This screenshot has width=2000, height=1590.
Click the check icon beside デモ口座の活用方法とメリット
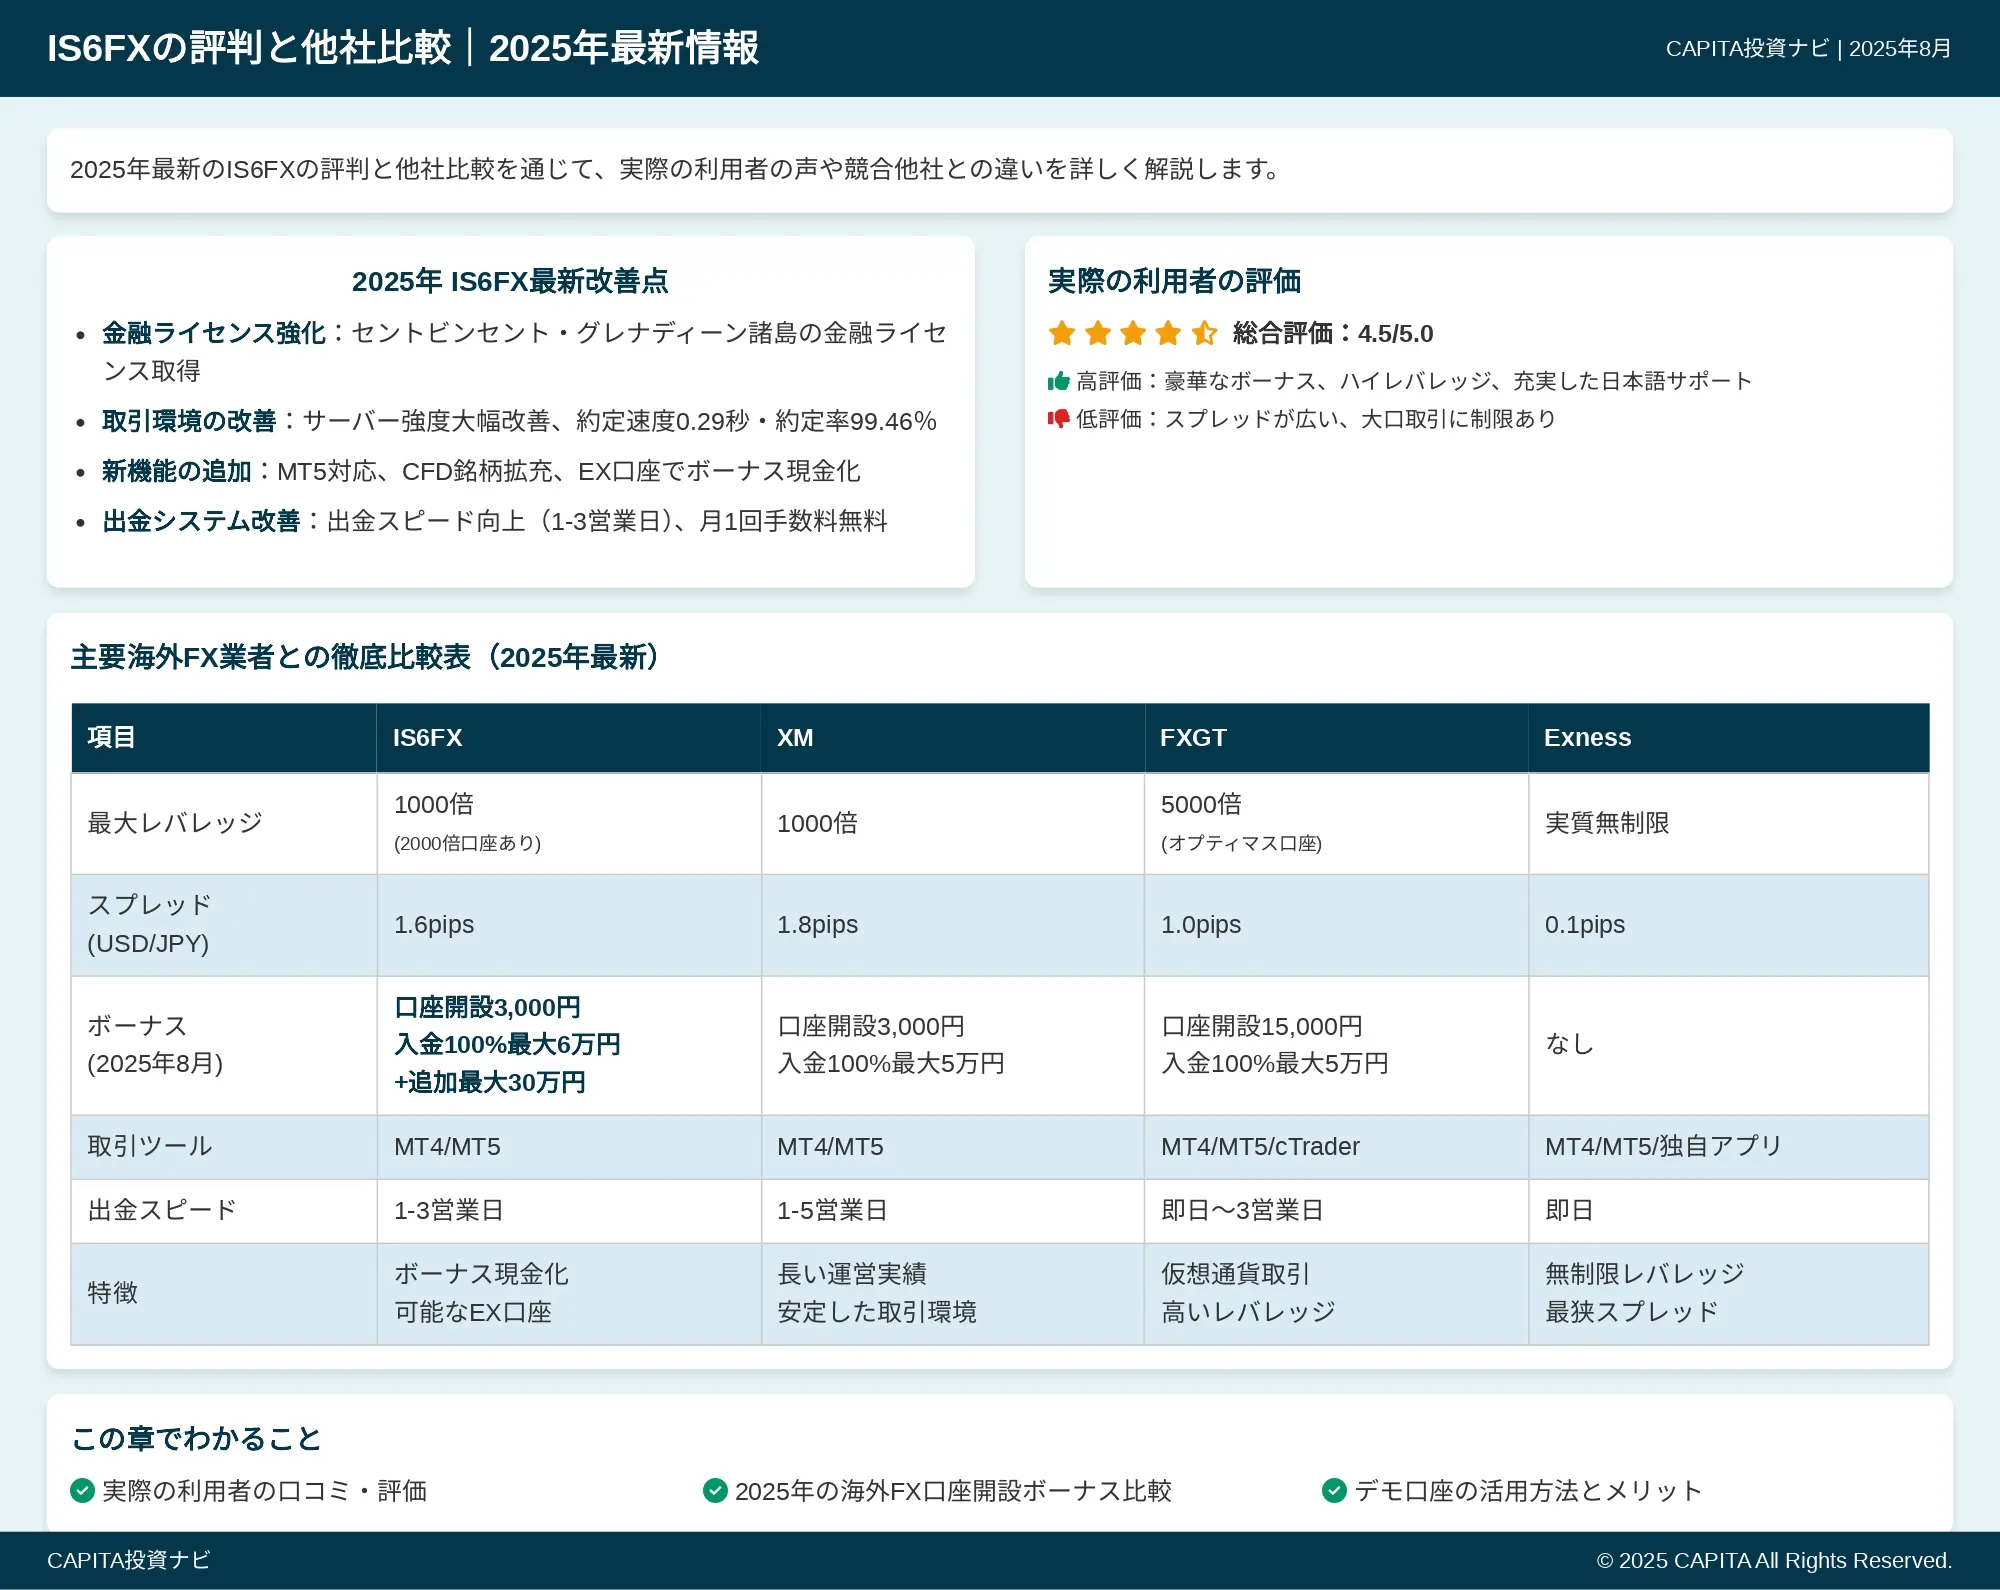(1334, 1491)
